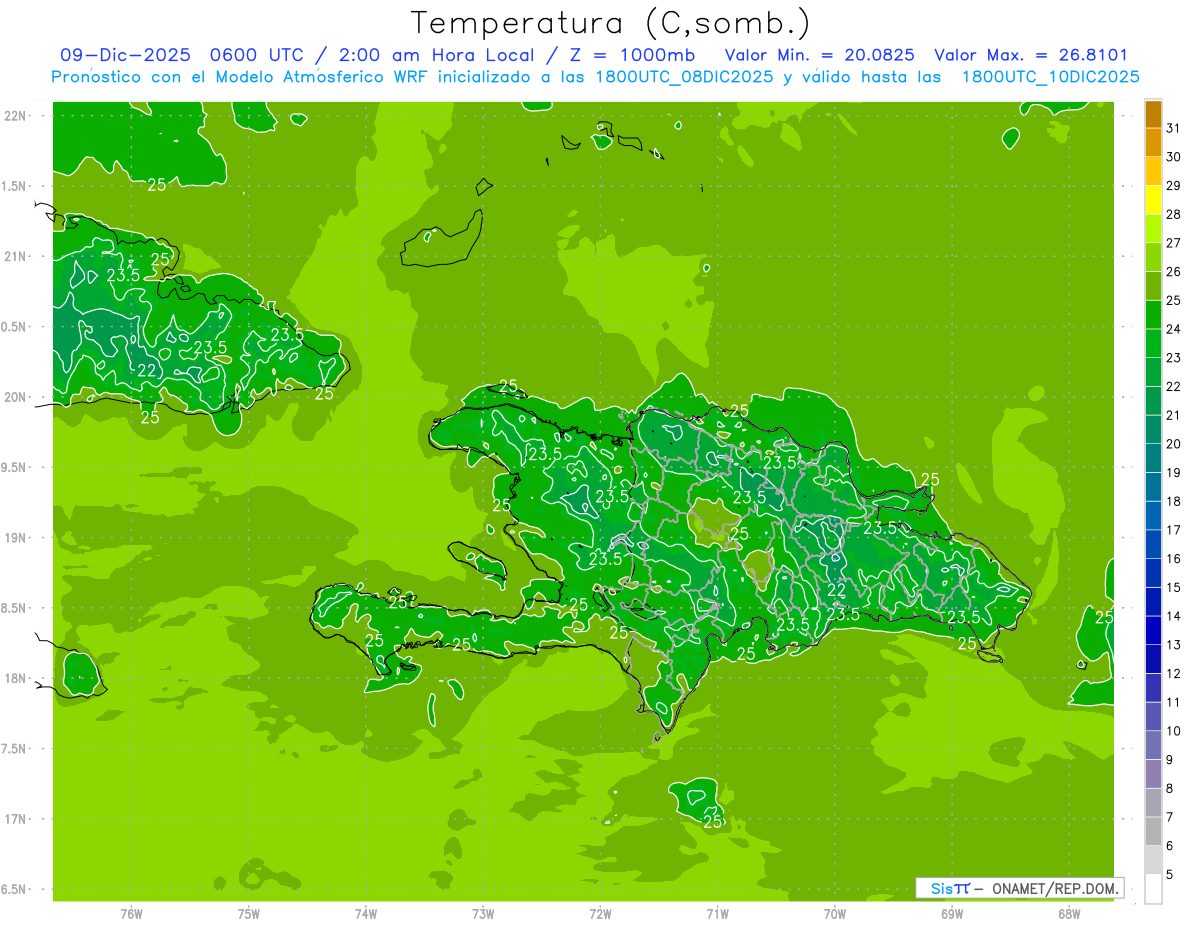This screenshot has height=927, width=1200.
Task: Click the 'SisTT - ONAMET/REP.DOM.' credit label
Action: click(x=1019, y=888)
